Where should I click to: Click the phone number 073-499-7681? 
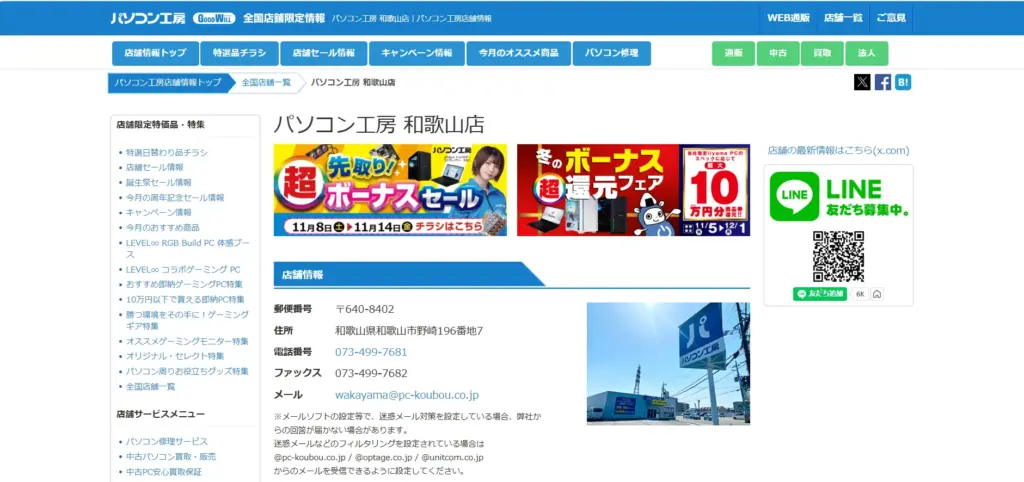click(371, 352)
